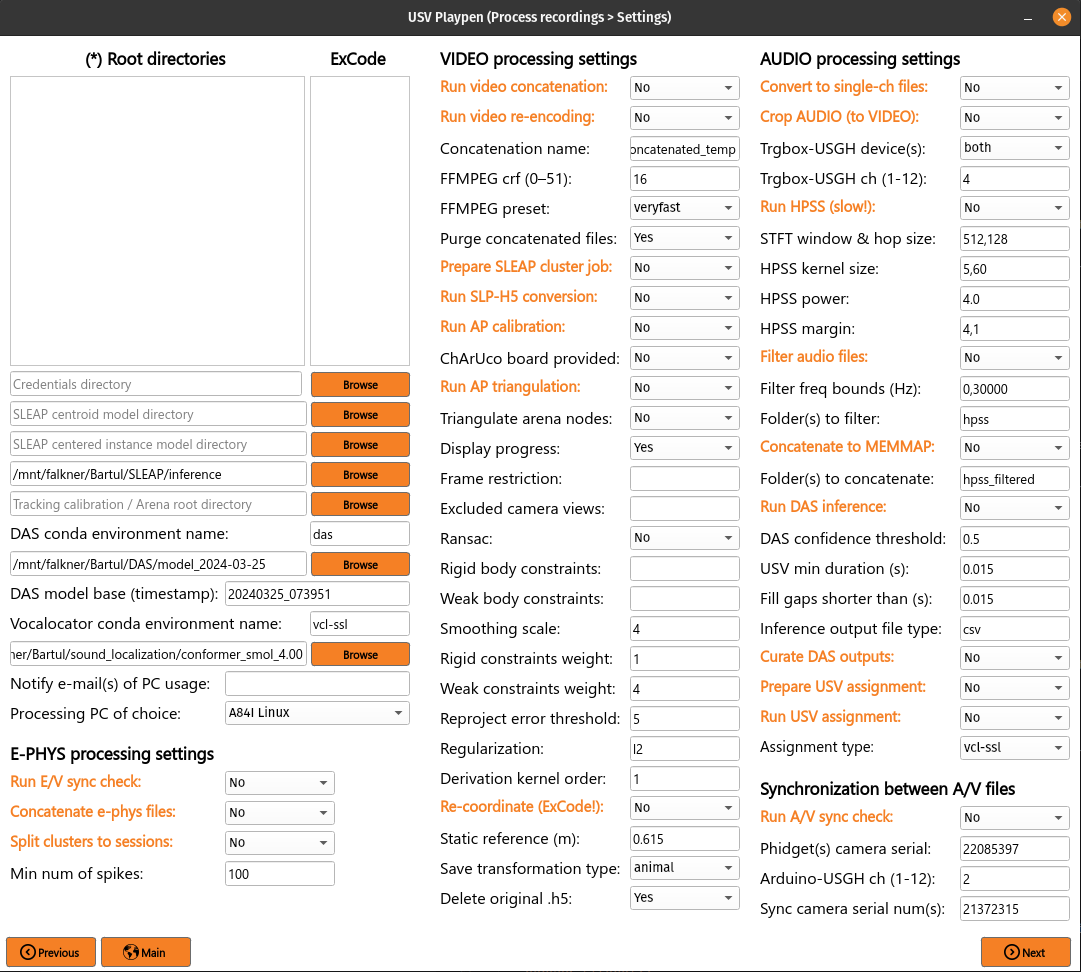Edit Min num of spikes field
1081x972 pixels.
coord(279,873)
